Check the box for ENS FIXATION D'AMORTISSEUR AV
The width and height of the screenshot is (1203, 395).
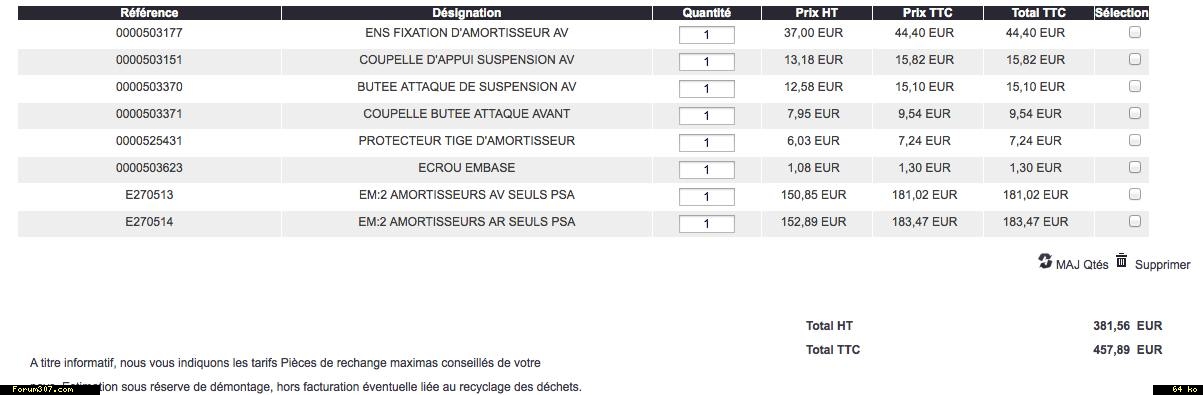tap(1134, 32)
